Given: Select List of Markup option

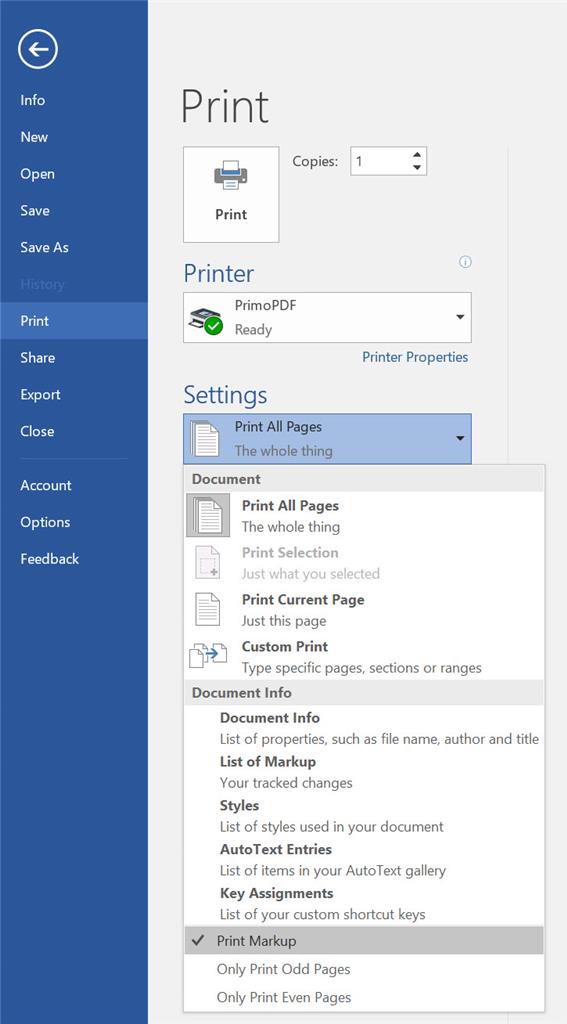Looking at the screenshot, I should pos(364,772).
